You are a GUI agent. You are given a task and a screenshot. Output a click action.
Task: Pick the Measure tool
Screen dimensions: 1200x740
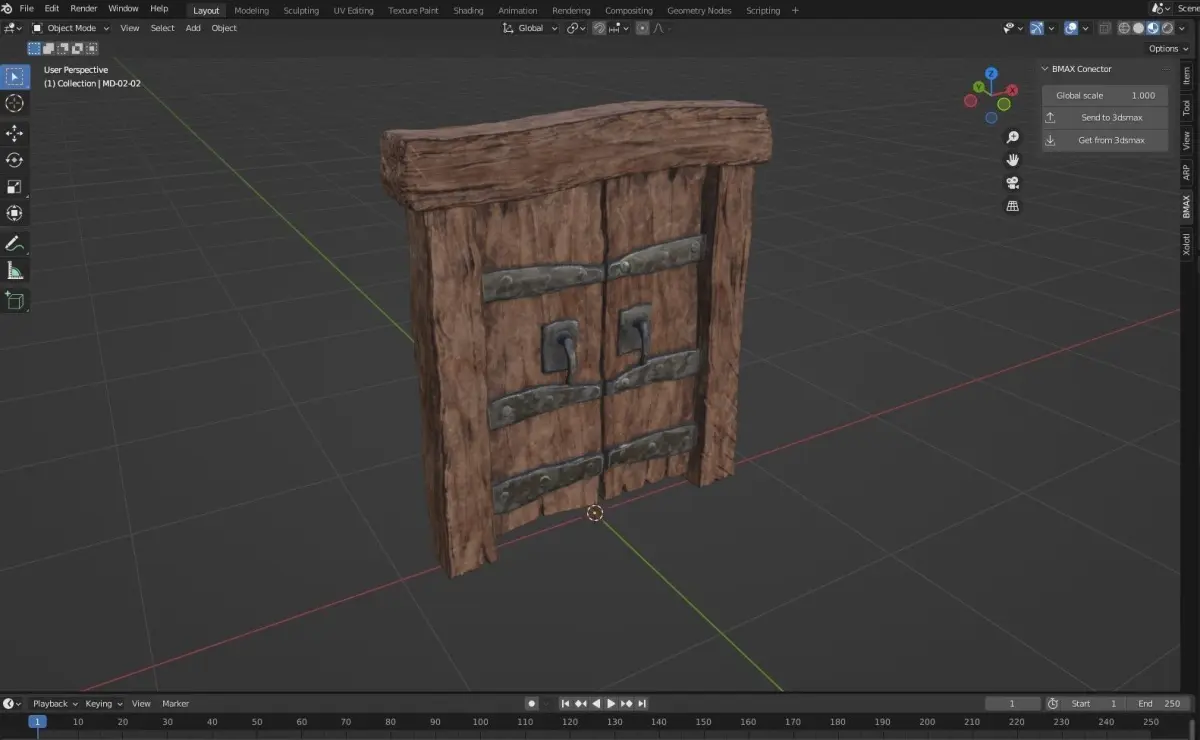point(15,271)
